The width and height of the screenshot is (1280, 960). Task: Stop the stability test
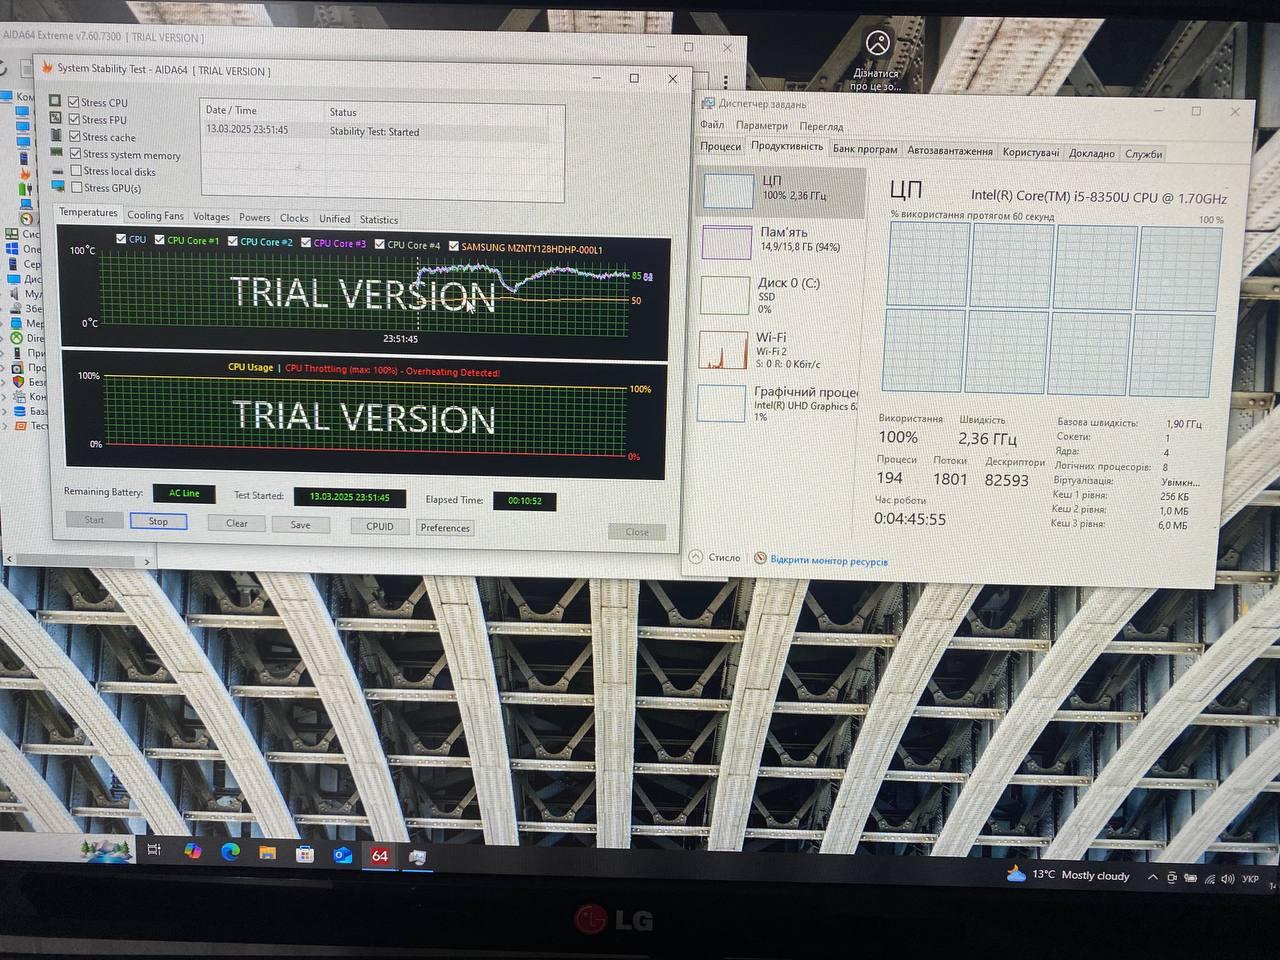(158, 521)
